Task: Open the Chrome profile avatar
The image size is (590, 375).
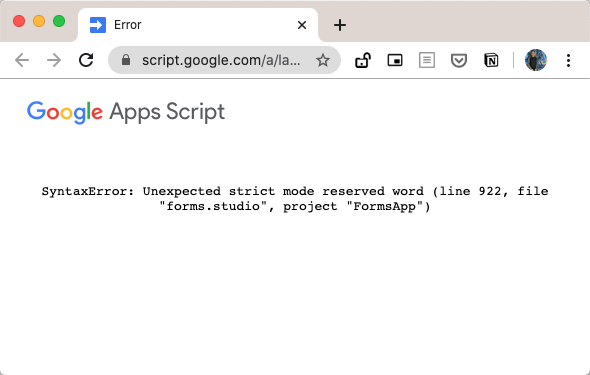Action: (x=536, y=60)
